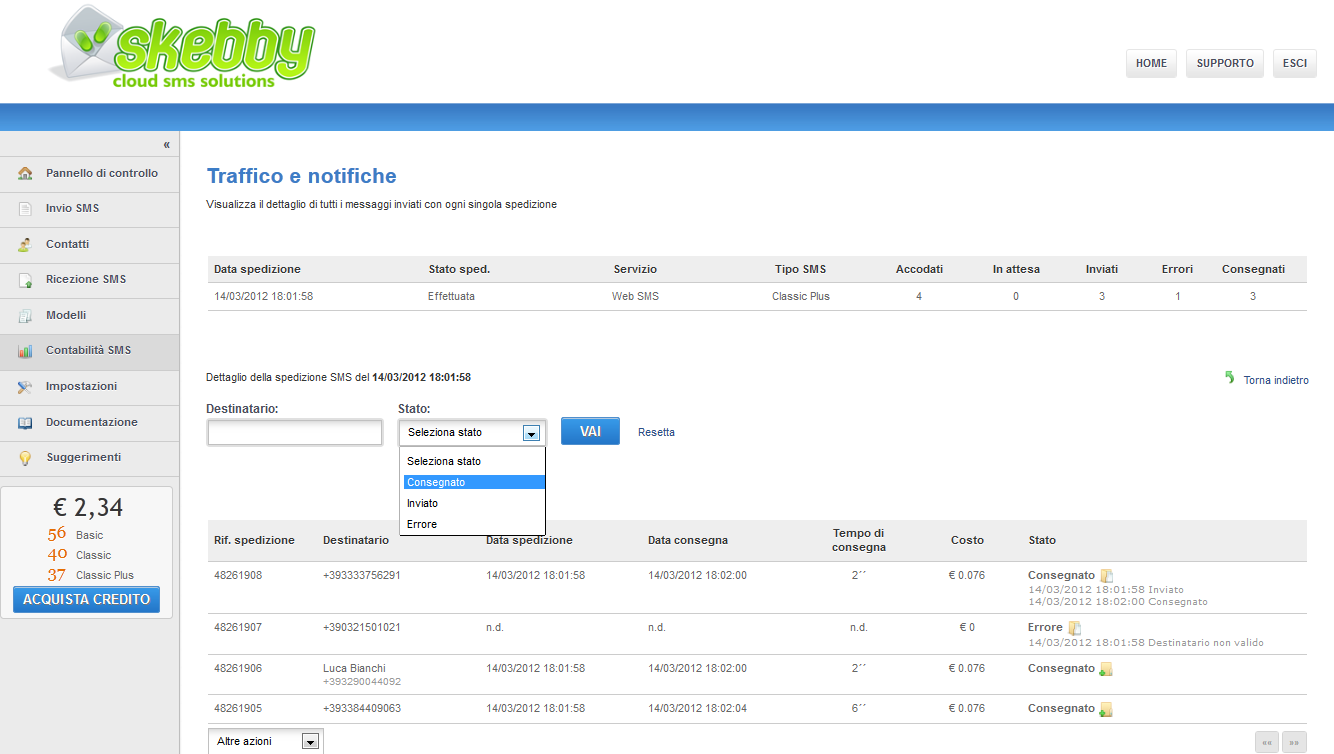Expand status icon for shipment 48261905

point(1106,709)
